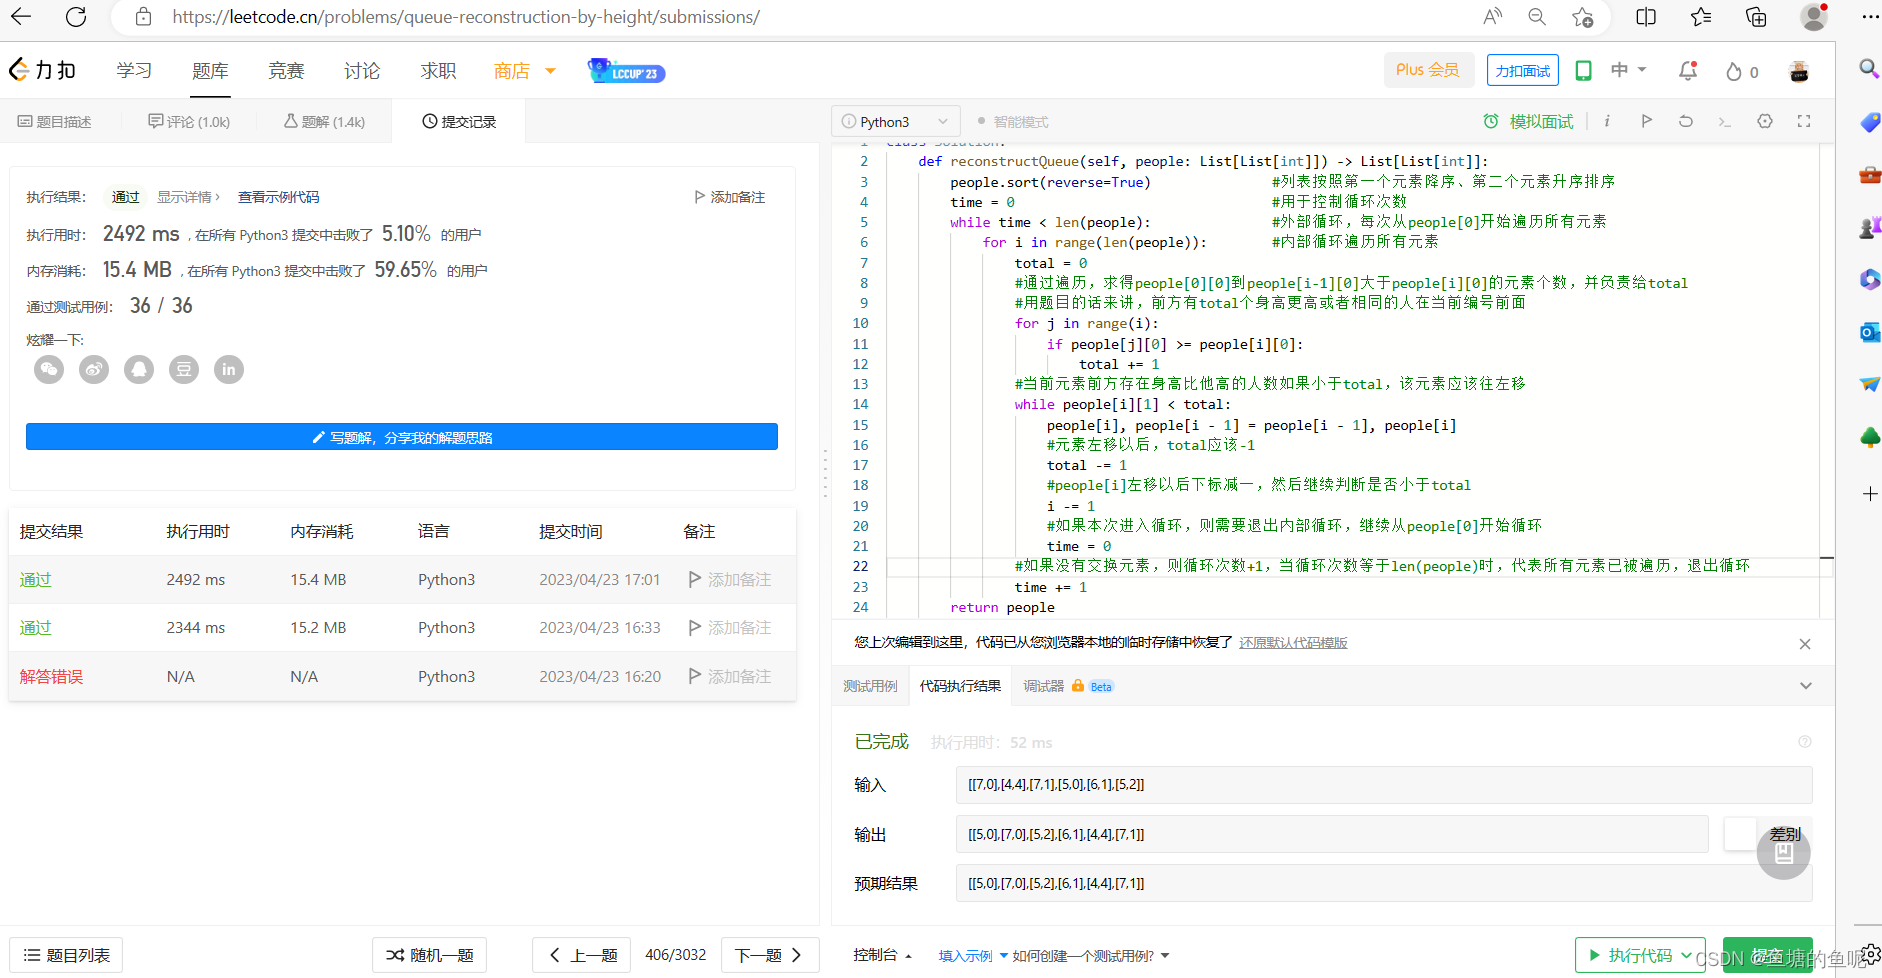Open browser collections icon

(x=1756, y=16)
